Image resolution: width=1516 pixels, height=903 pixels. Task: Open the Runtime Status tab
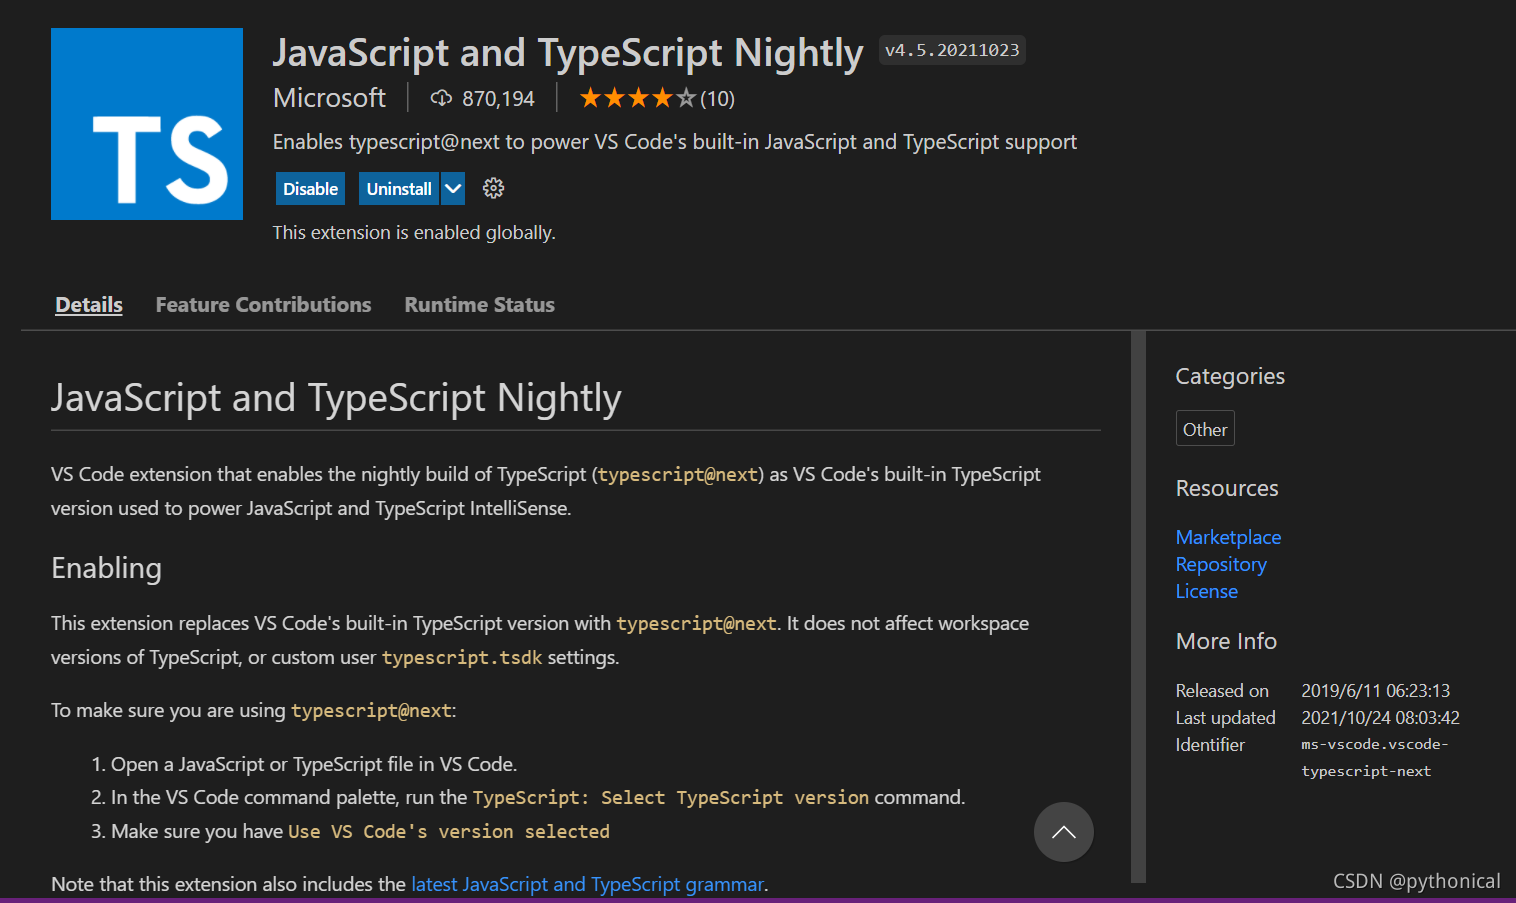click(x=479, y=305)
